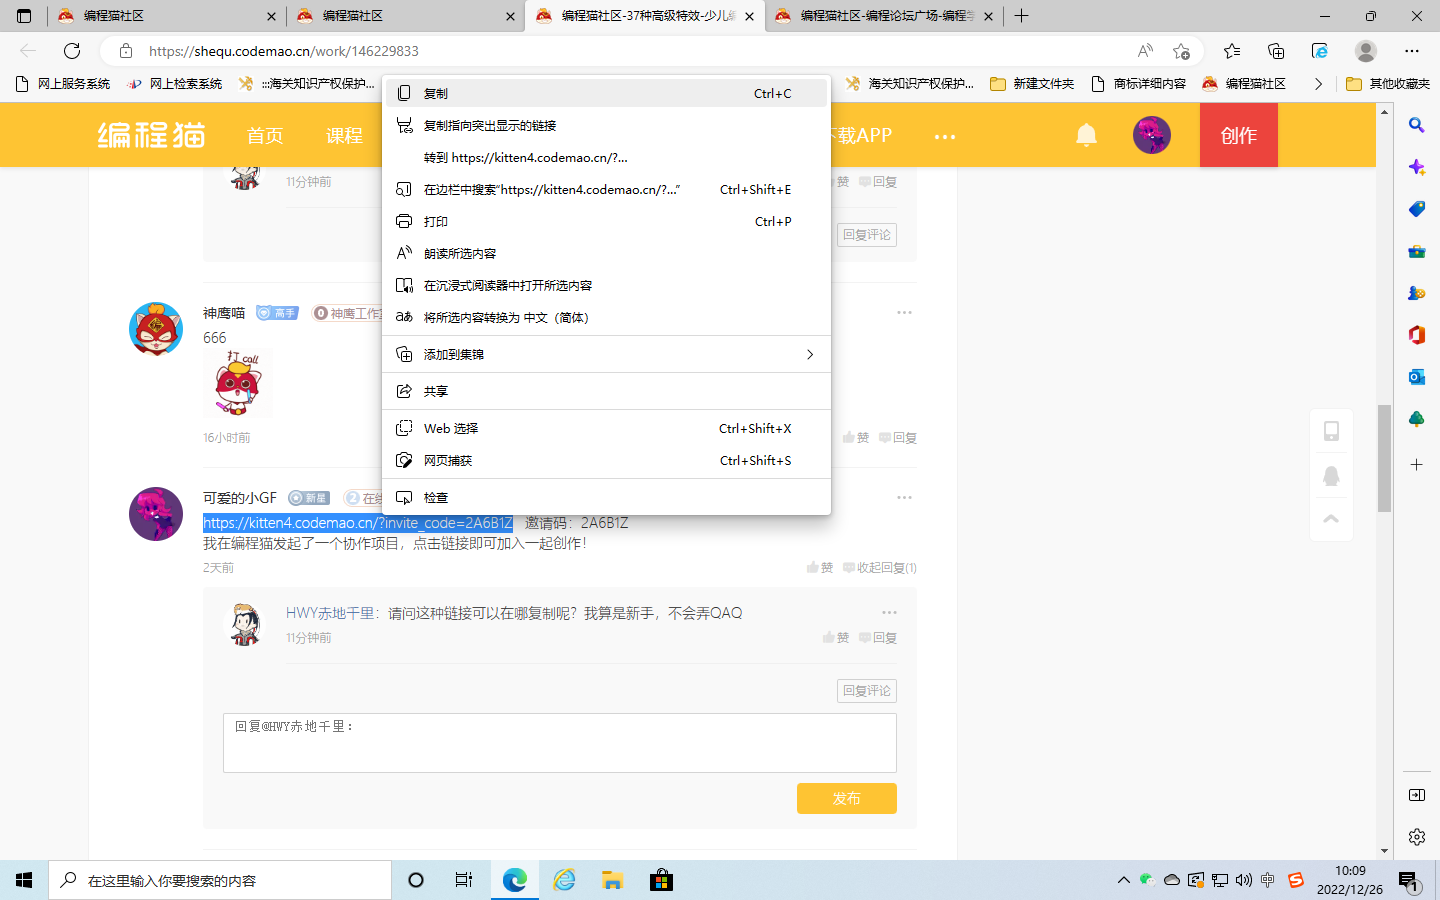Viewport: 1440px width, 900px height.
Task: Click the read aloud icon in the address bar
Action: pyautogui.click(x=1145, y=51)
